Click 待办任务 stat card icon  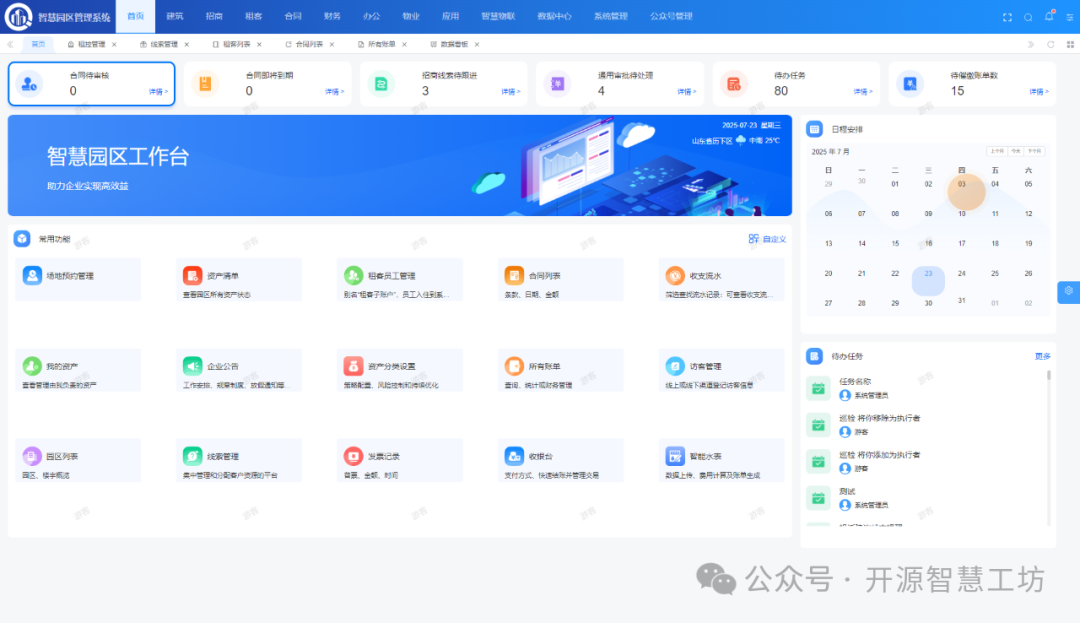point(734,84)
